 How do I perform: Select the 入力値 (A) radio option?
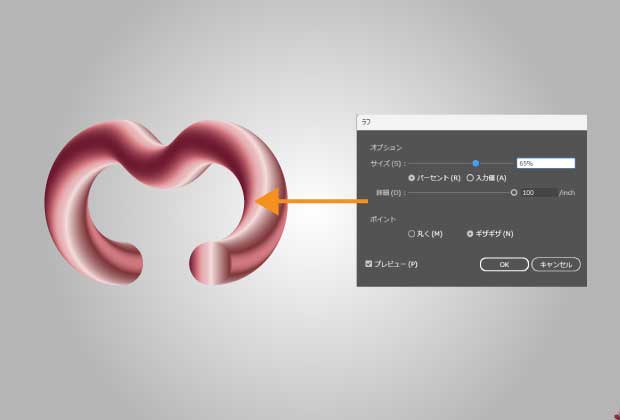pos(472,178)
